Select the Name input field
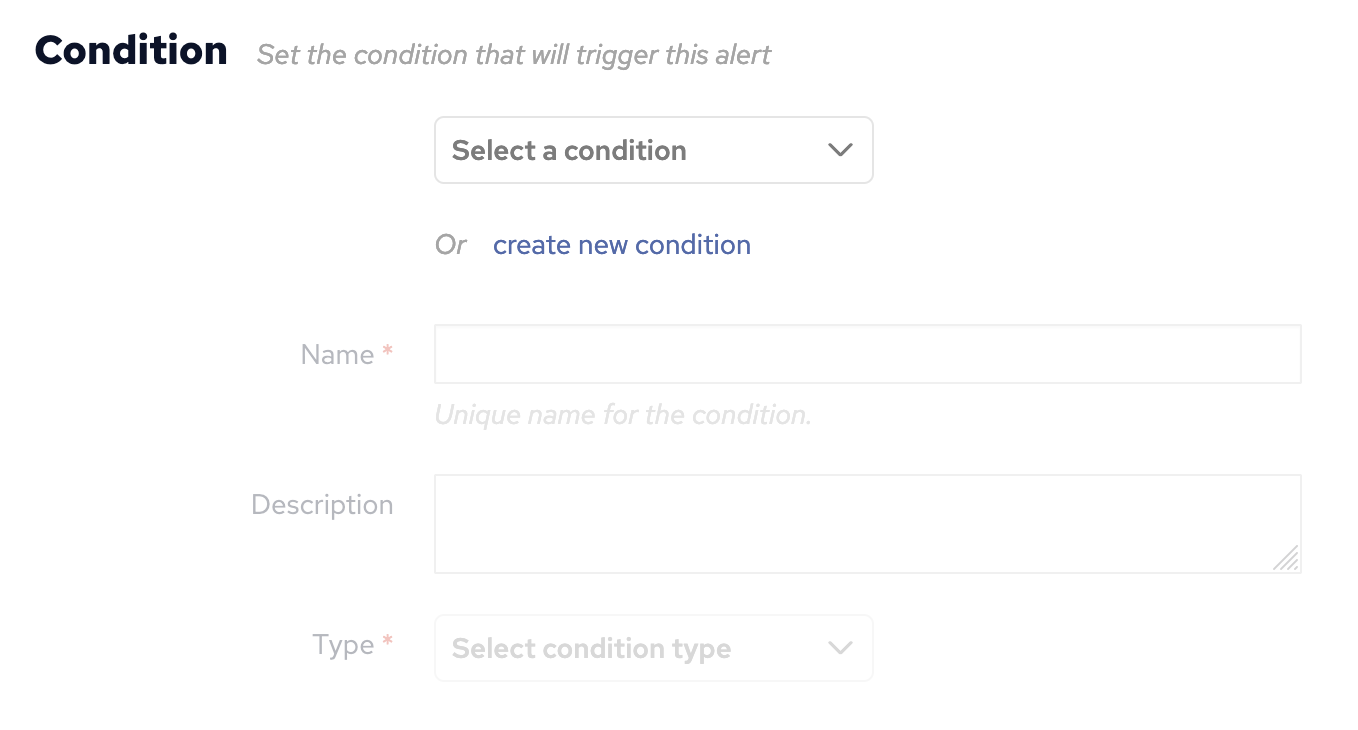The image size is (1358, 730). pyautogui.click(x=866, y=353)
